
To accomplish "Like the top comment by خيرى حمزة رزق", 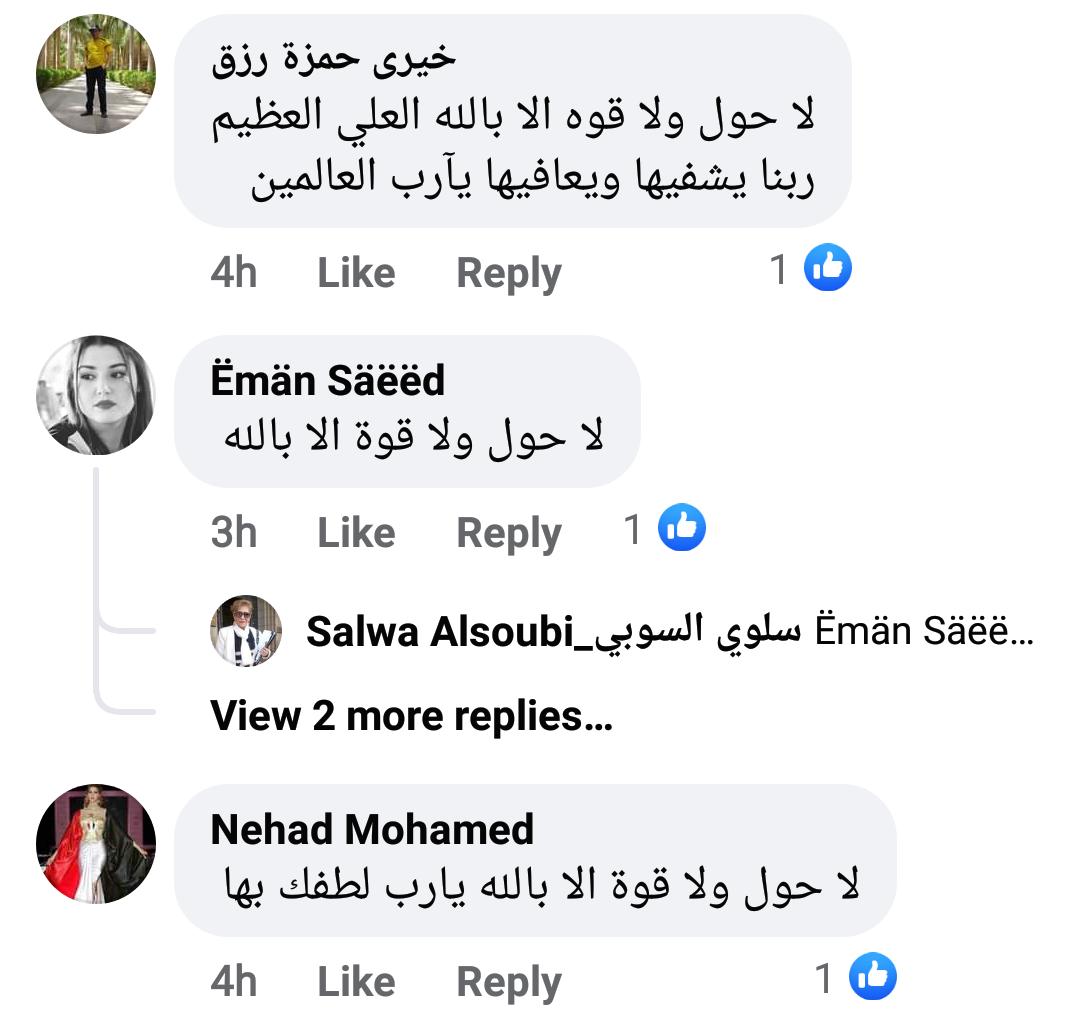I will [x=356, y=273].
